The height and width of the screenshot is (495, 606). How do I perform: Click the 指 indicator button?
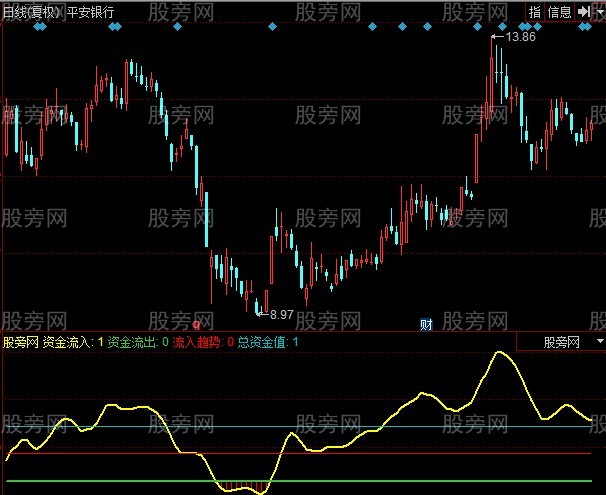[535, 12]
